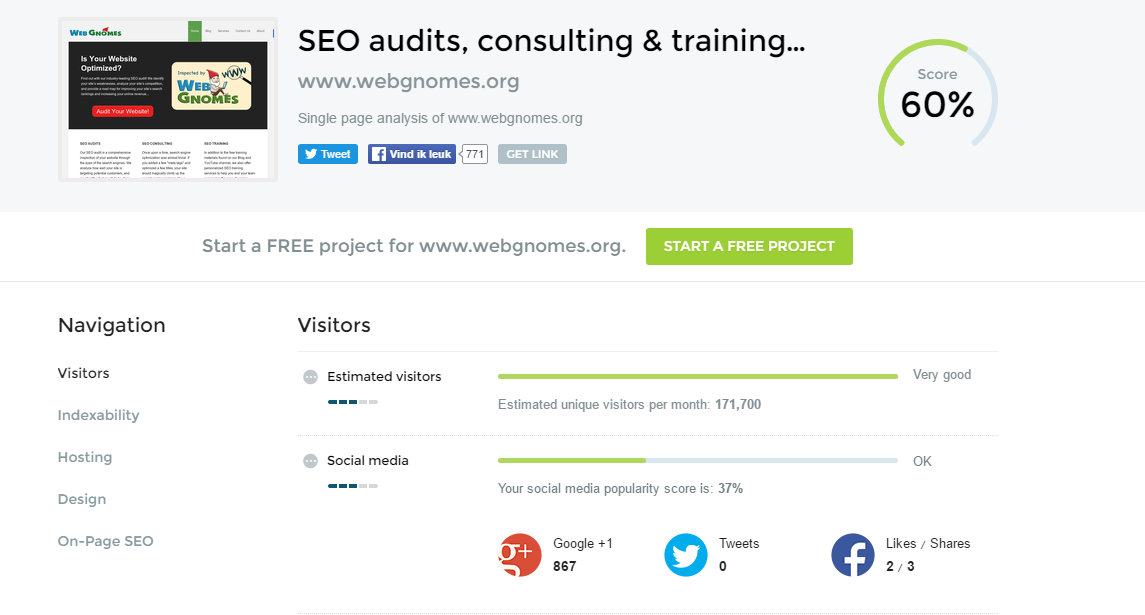Go to Visitors navigation section
Viewport: 1145px width, 615px height.
click(84, 373)
